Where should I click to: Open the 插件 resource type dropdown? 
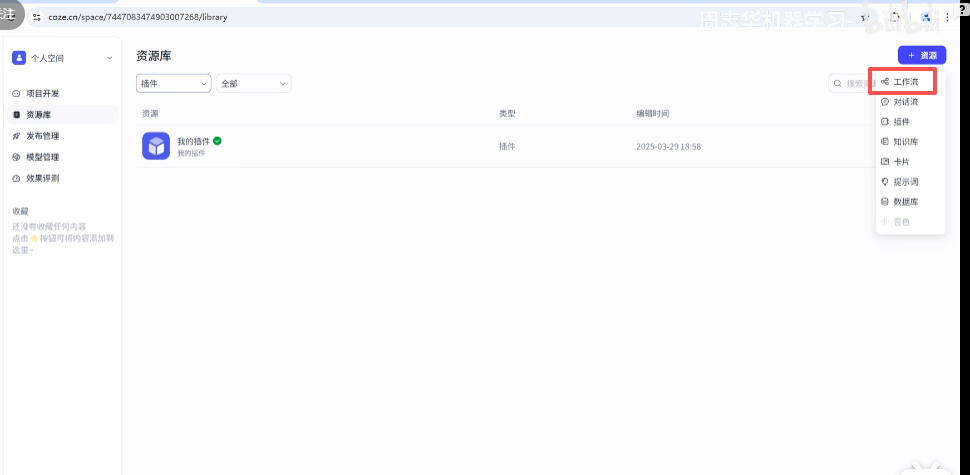tap(173, 84)
